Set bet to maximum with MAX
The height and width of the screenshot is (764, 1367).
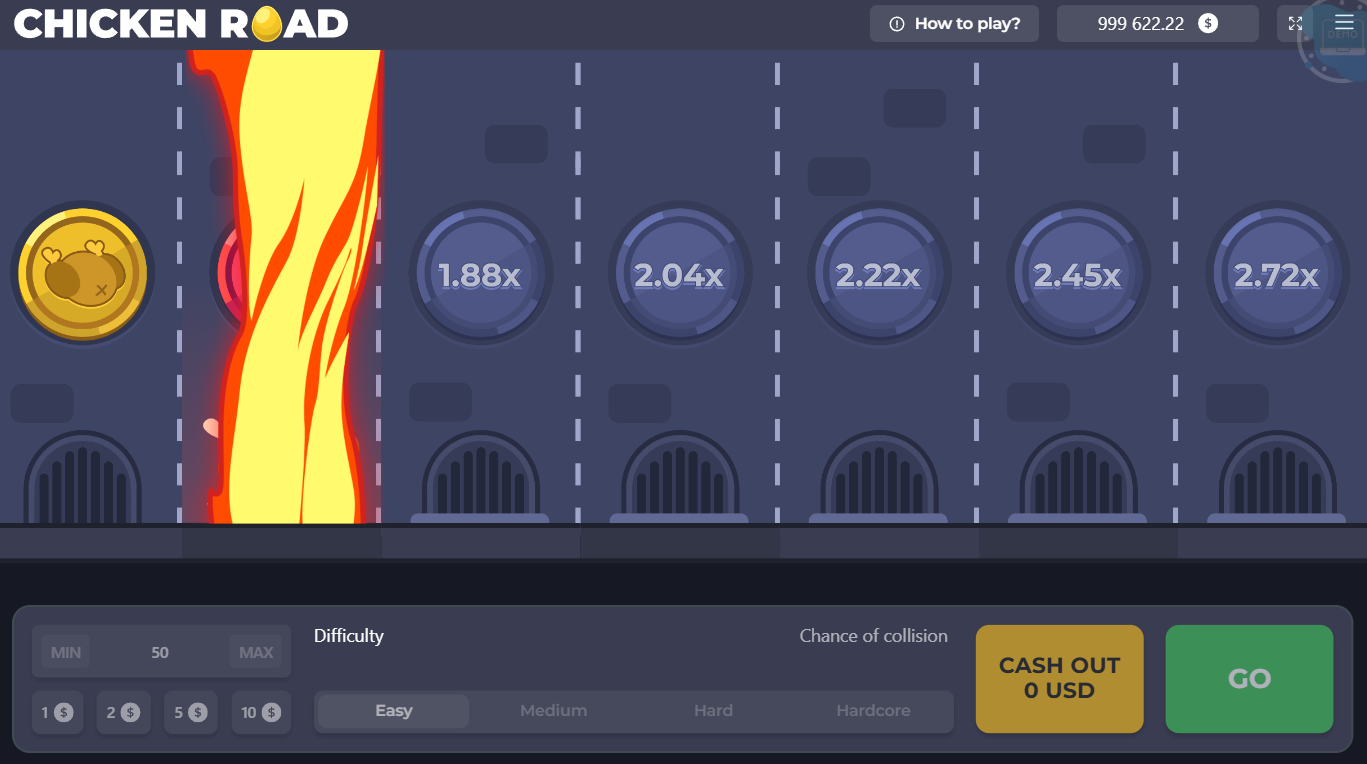256,652
